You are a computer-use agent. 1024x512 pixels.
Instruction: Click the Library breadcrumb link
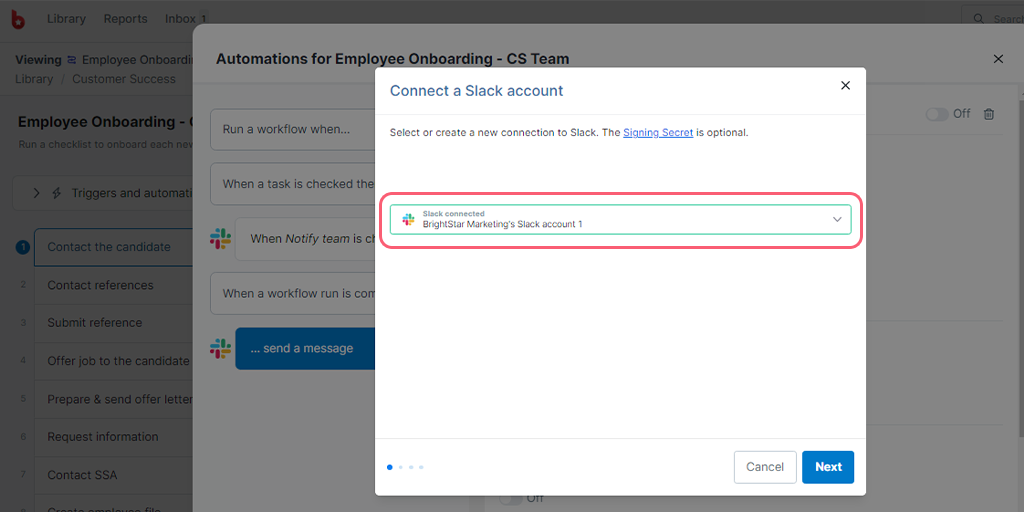(34, 79)
